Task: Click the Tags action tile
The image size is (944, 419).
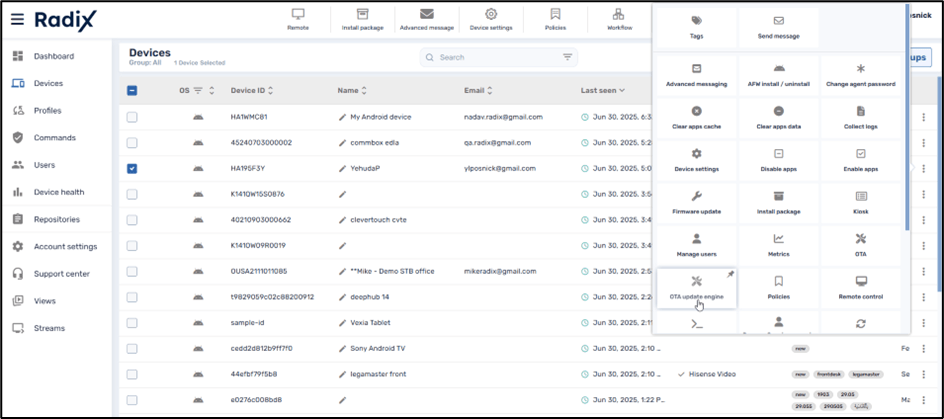Action: [697, 27]
